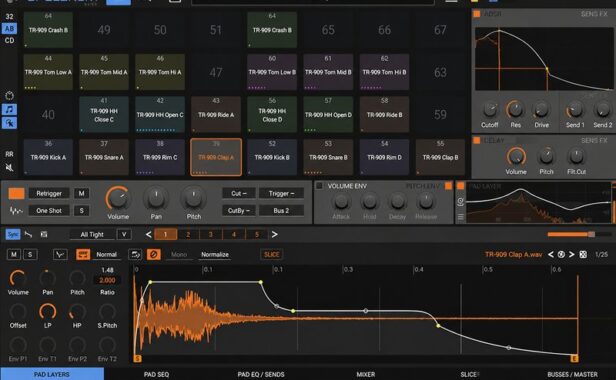616x380 pixels.
Task: Toggle the cursor select icon in sidebar
Action: [x=9, y=123]
